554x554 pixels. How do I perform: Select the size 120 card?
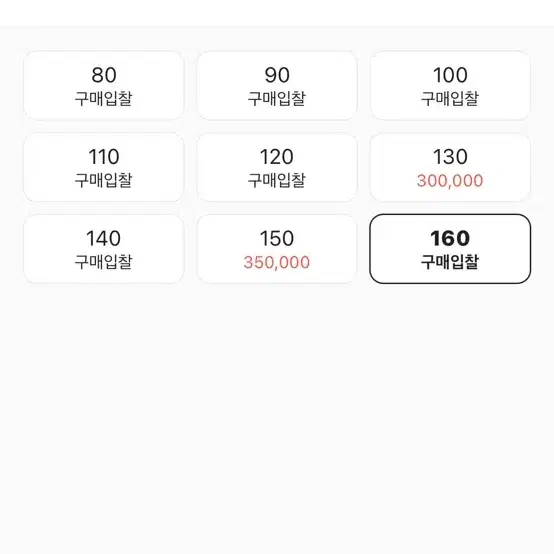[x=277, y=167]
